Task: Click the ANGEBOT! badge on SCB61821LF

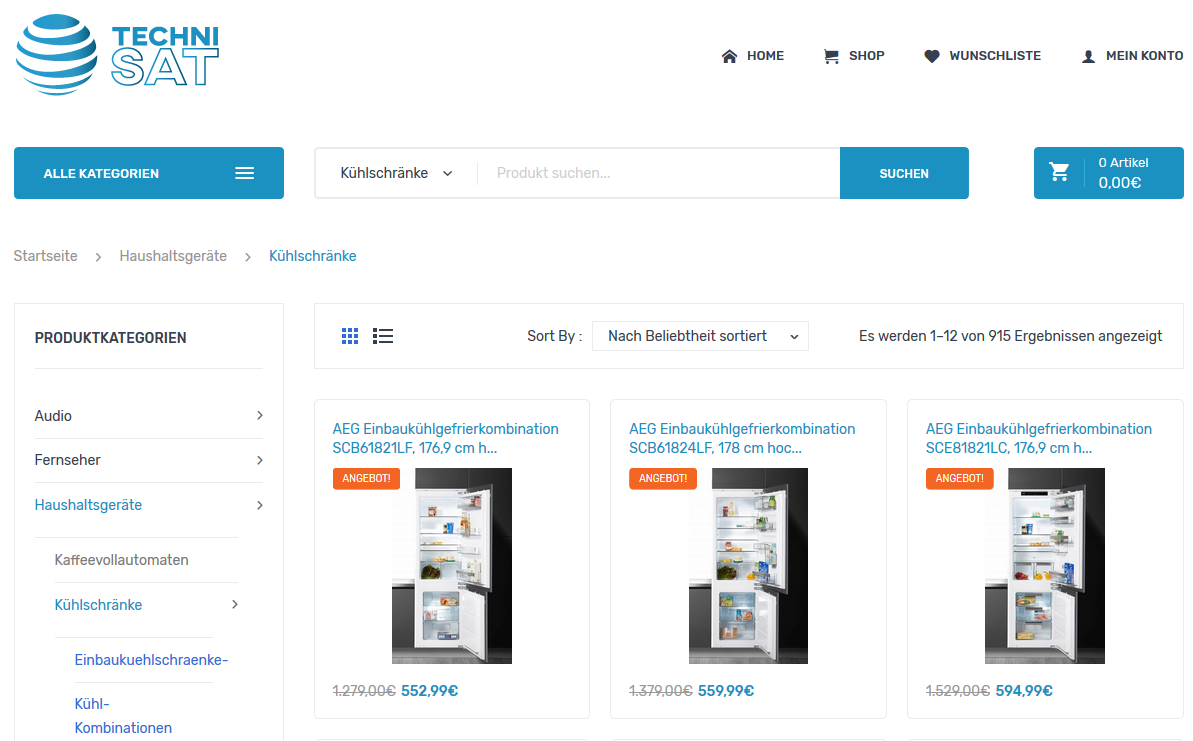Action: 366,479
